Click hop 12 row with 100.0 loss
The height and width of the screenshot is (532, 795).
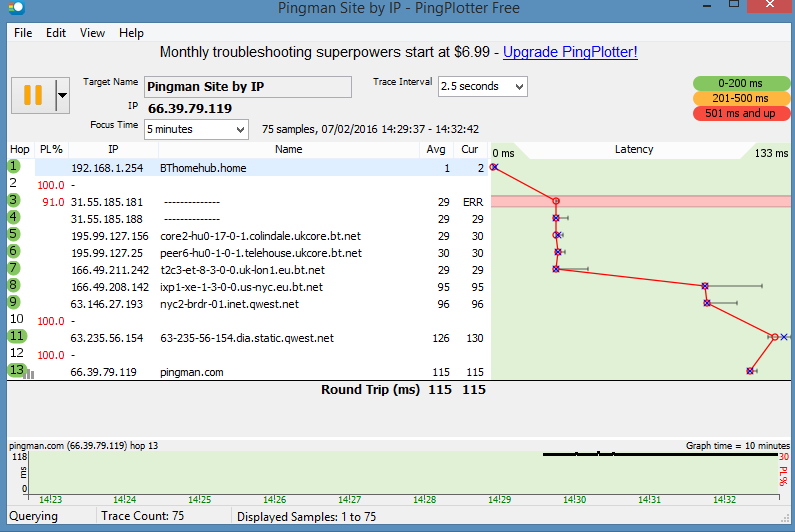coord(247,355)
